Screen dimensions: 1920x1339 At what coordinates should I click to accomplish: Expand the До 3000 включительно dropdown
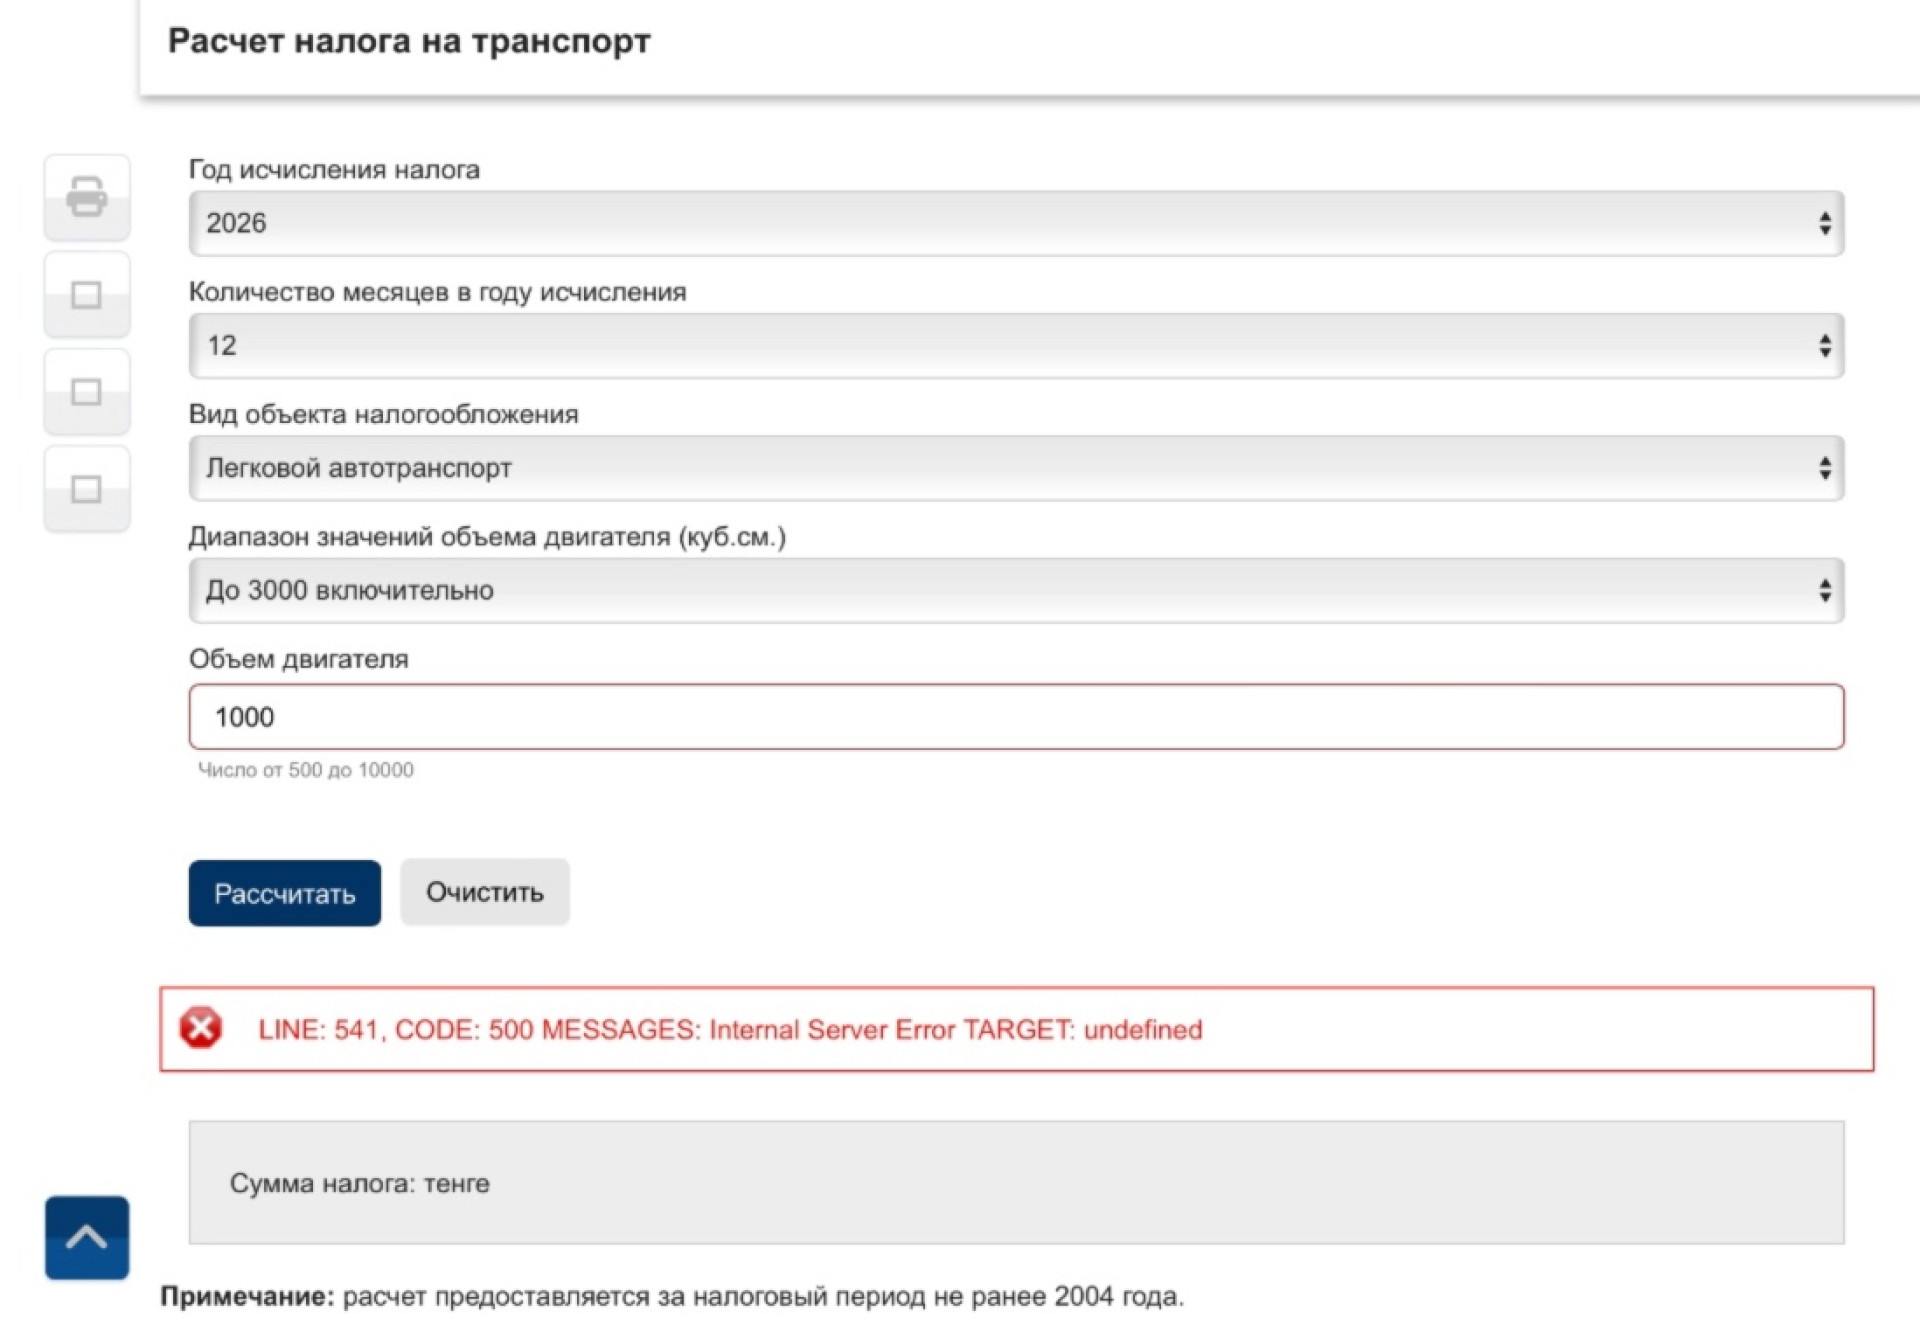point(1015,591)
